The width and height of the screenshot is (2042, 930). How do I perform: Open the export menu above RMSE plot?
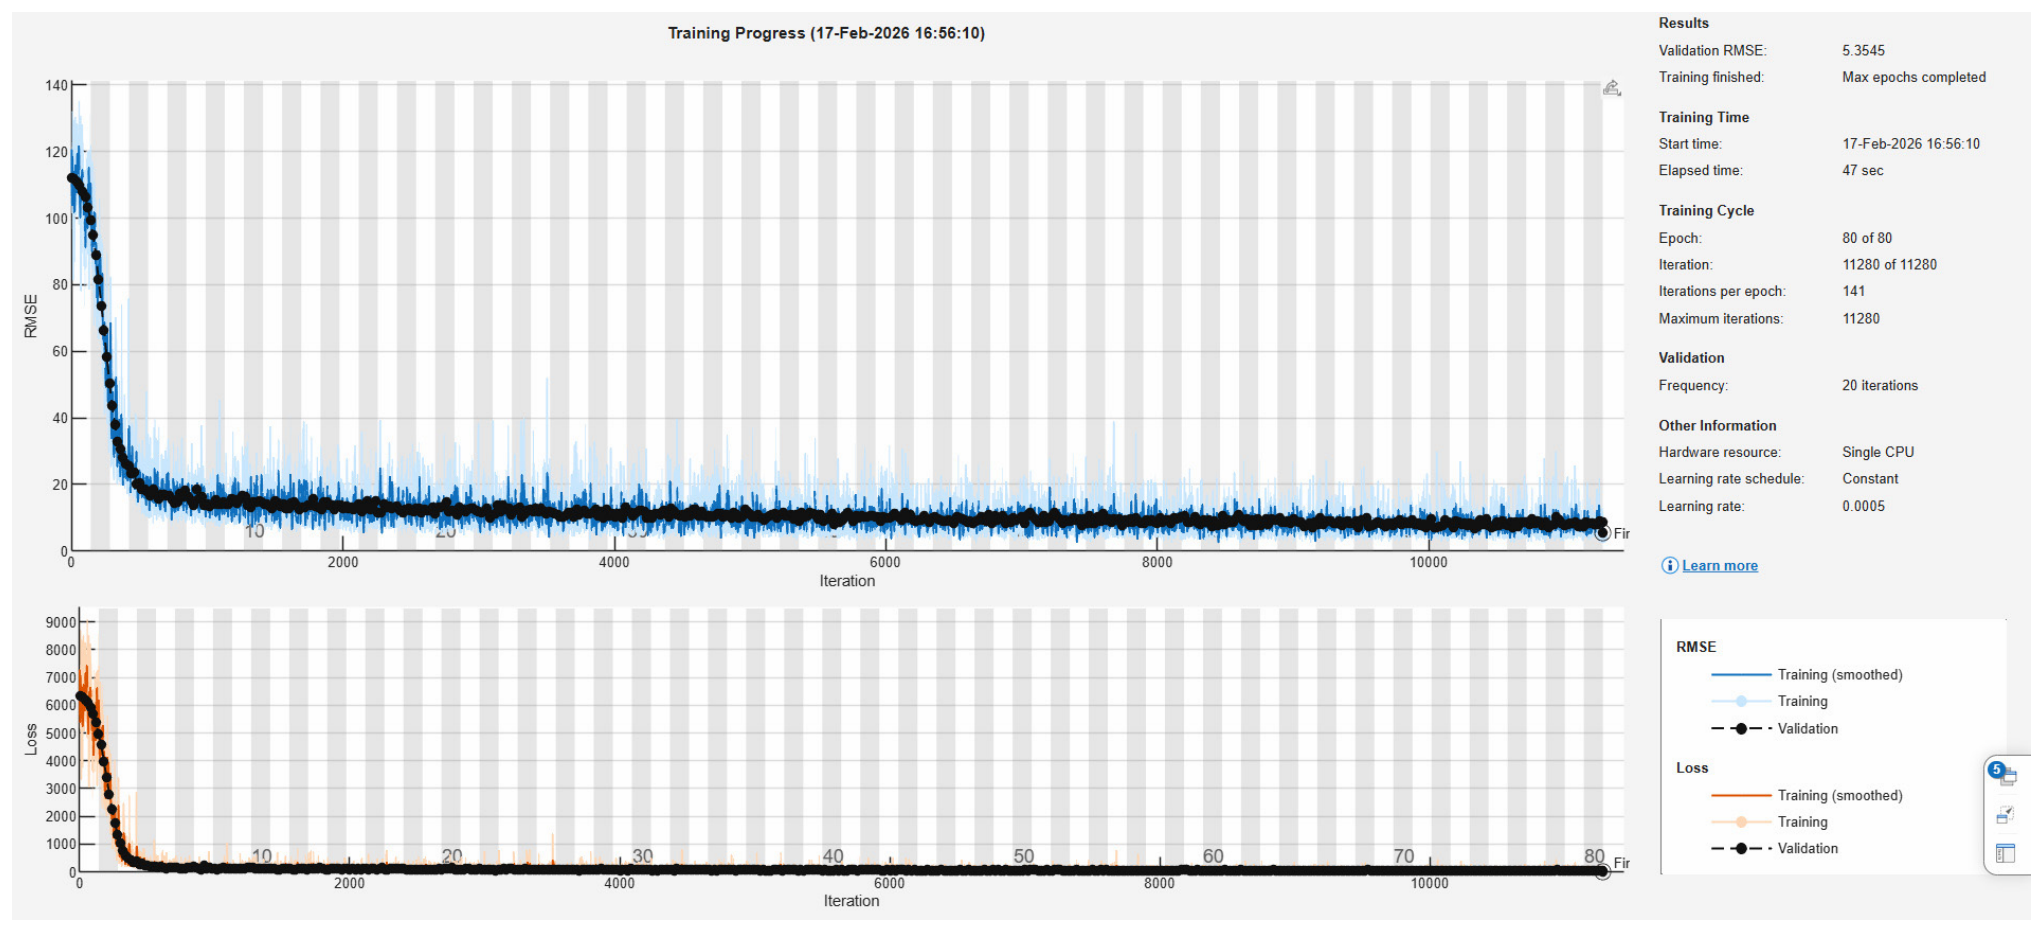1611,88
